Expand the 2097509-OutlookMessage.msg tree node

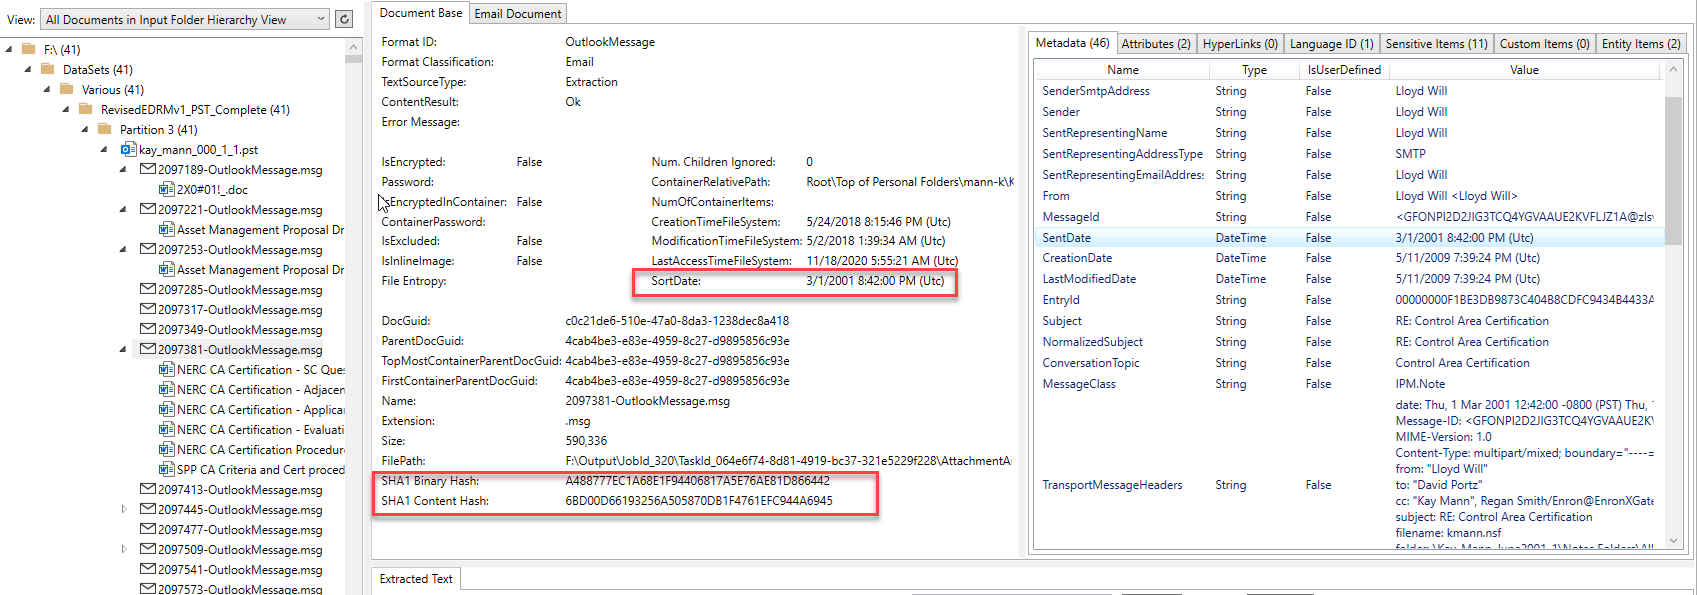[124, 550]
